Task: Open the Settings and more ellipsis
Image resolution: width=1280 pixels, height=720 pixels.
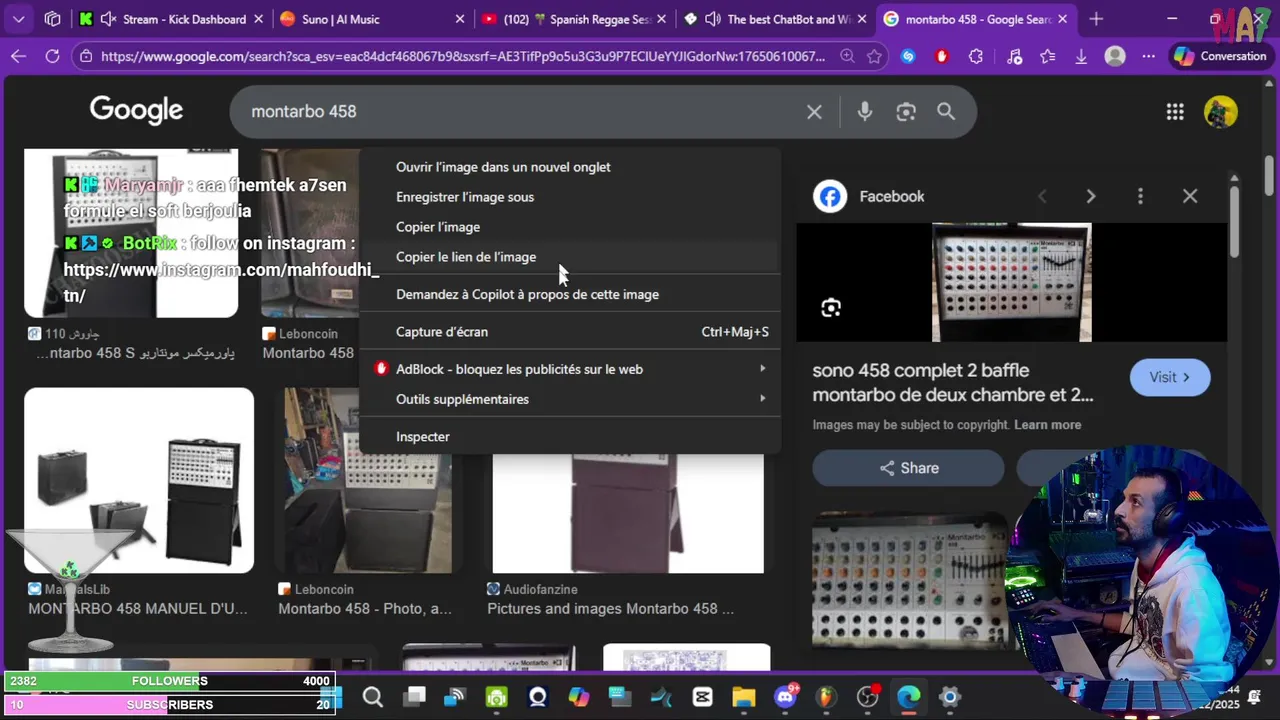Action: (x=1149, y=57)
